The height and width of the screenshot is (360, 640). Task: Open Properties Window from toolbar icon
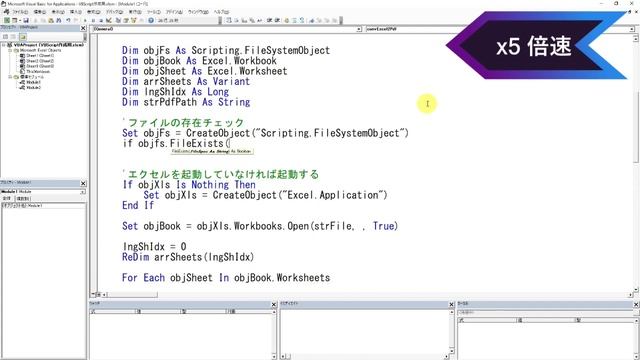pyautogui.click(x=126, y=20)
